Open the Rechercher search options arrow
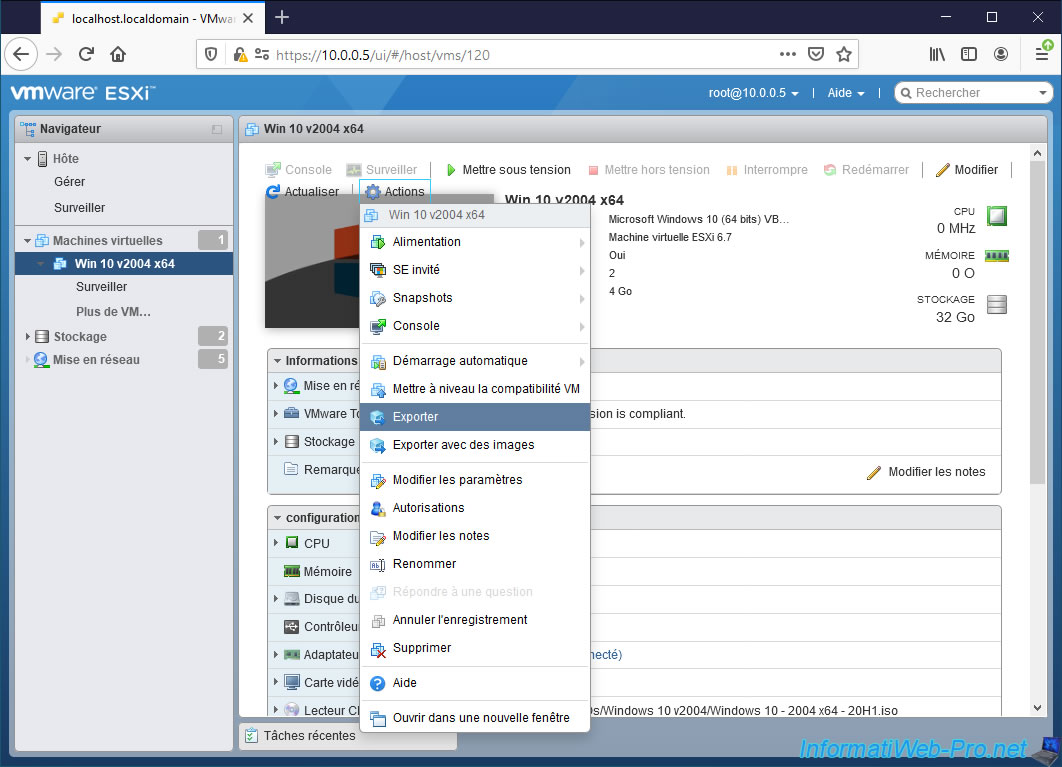1062x767 pixels. coord(1042,93)
